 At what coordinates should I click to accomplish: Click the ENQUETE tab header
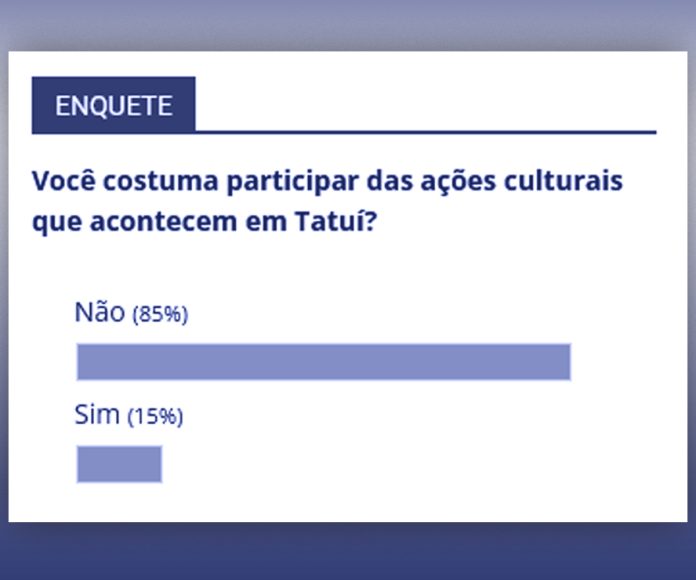(113, 105)
